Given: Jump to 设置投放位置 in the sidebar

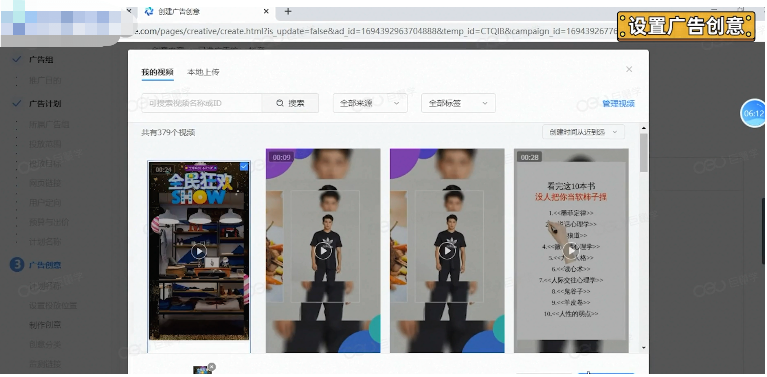Looking at the screenshot, I should pos(52,306).
